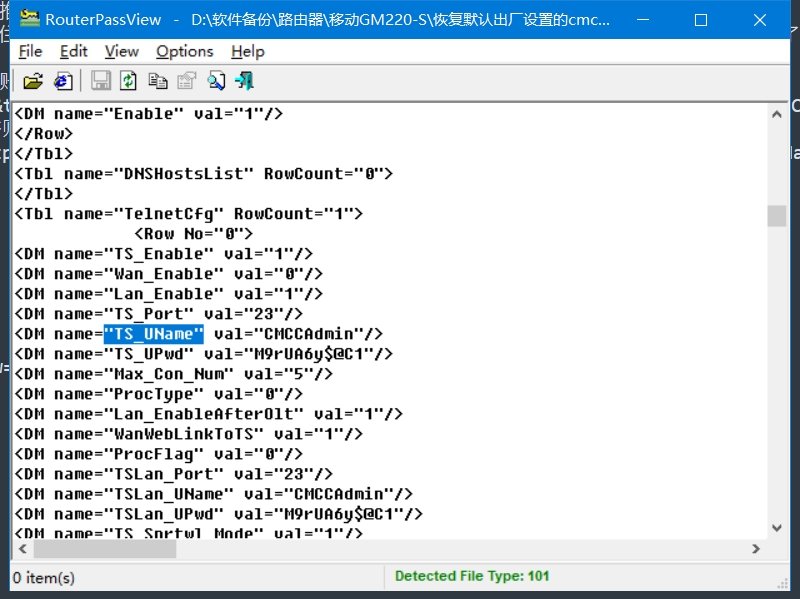Screen dimensions: 800x599
Task: Open the Help menu
Action: point(247,51)
